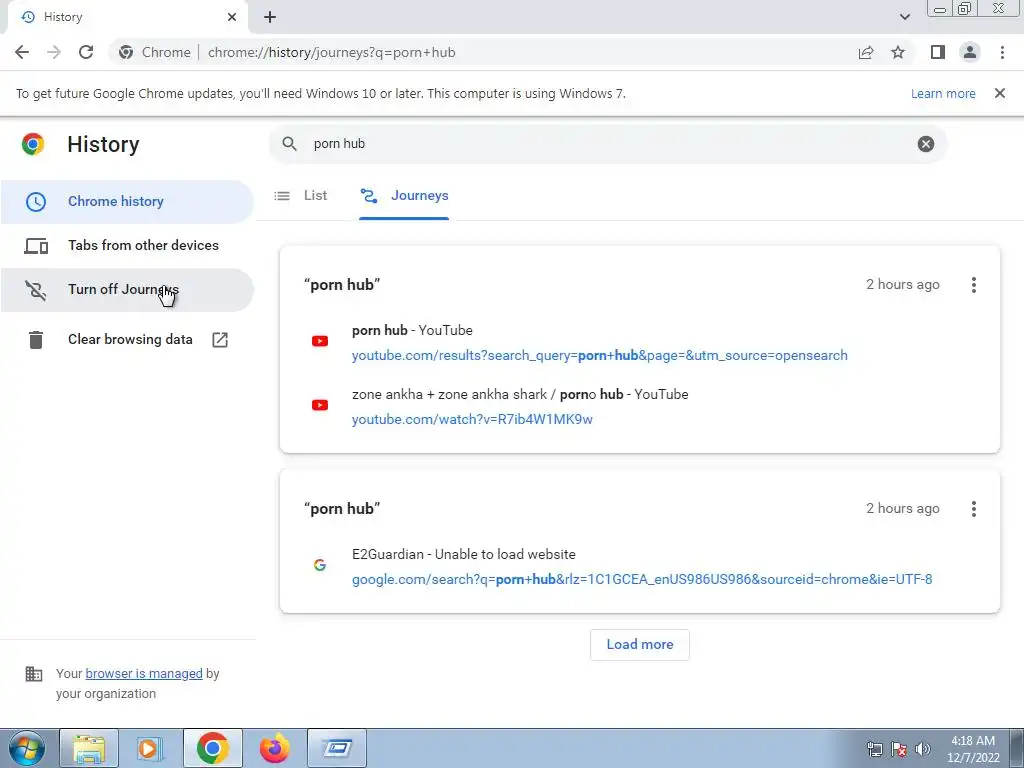Open Clear browsing data
Viewport: 1024px width, 768px height.
pos(127,340)
